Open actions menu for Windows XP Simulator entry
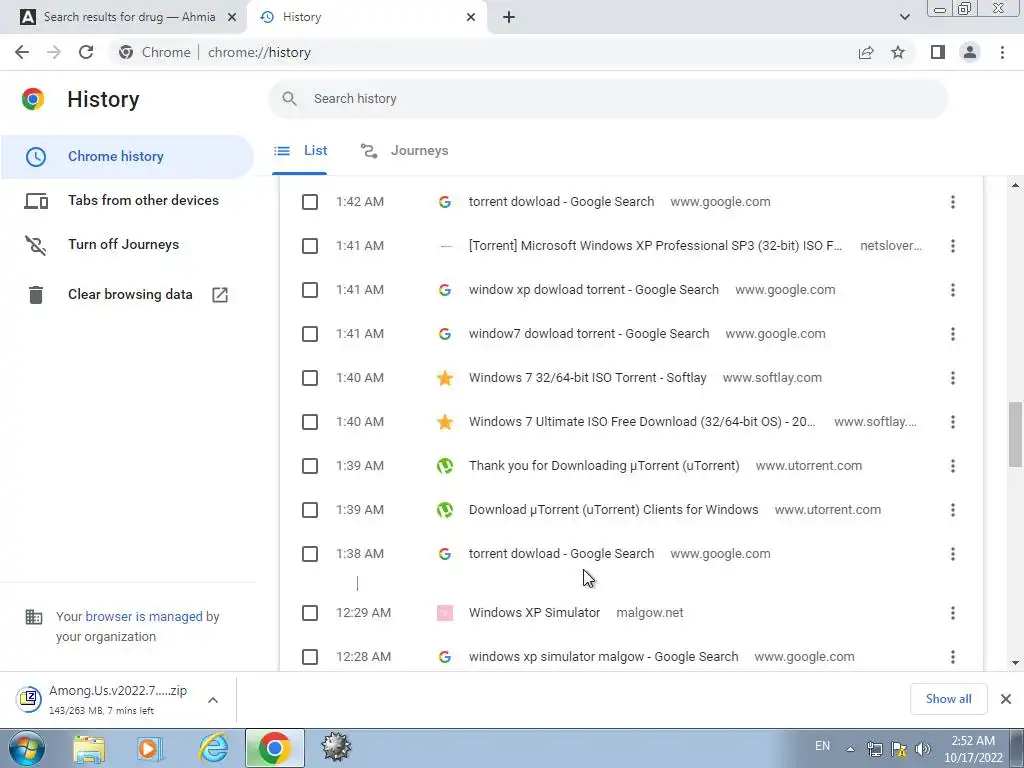This screenshot has width=1024, height=768. pyautogui.click(x=953, y=613)
